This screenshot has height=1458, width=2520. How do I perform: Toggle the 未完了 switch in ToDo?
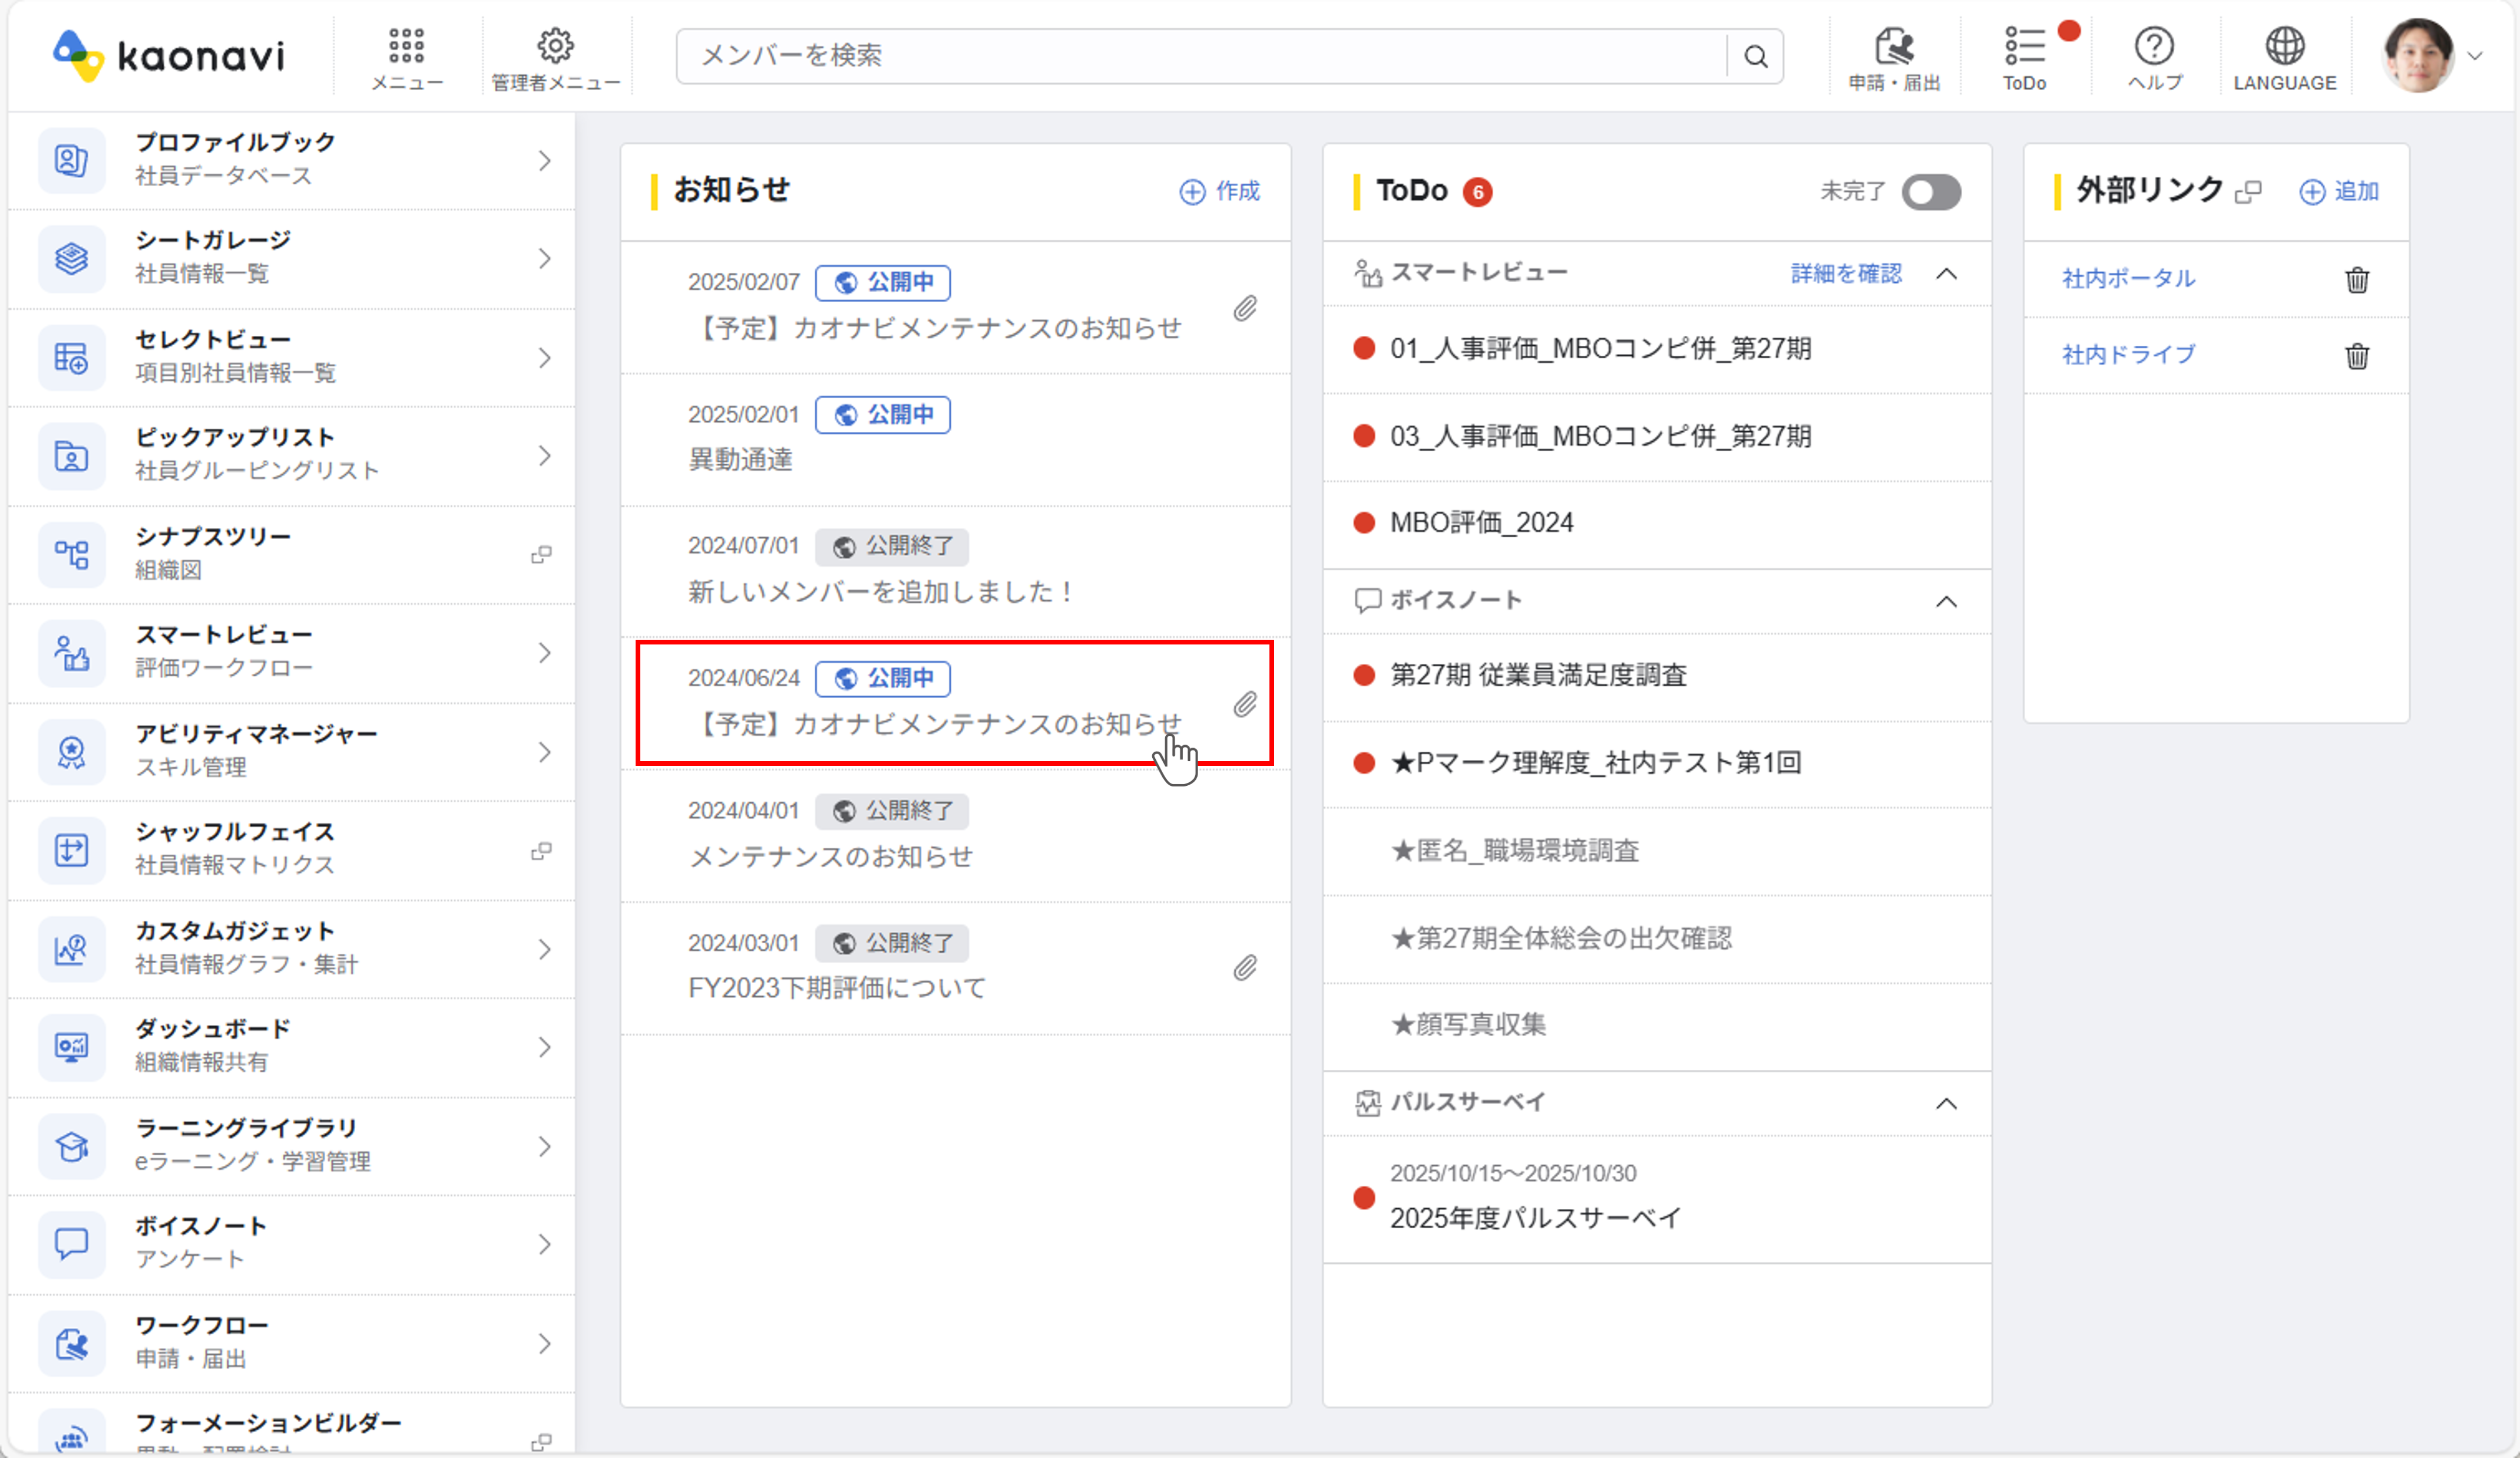tap(1930, 191)
